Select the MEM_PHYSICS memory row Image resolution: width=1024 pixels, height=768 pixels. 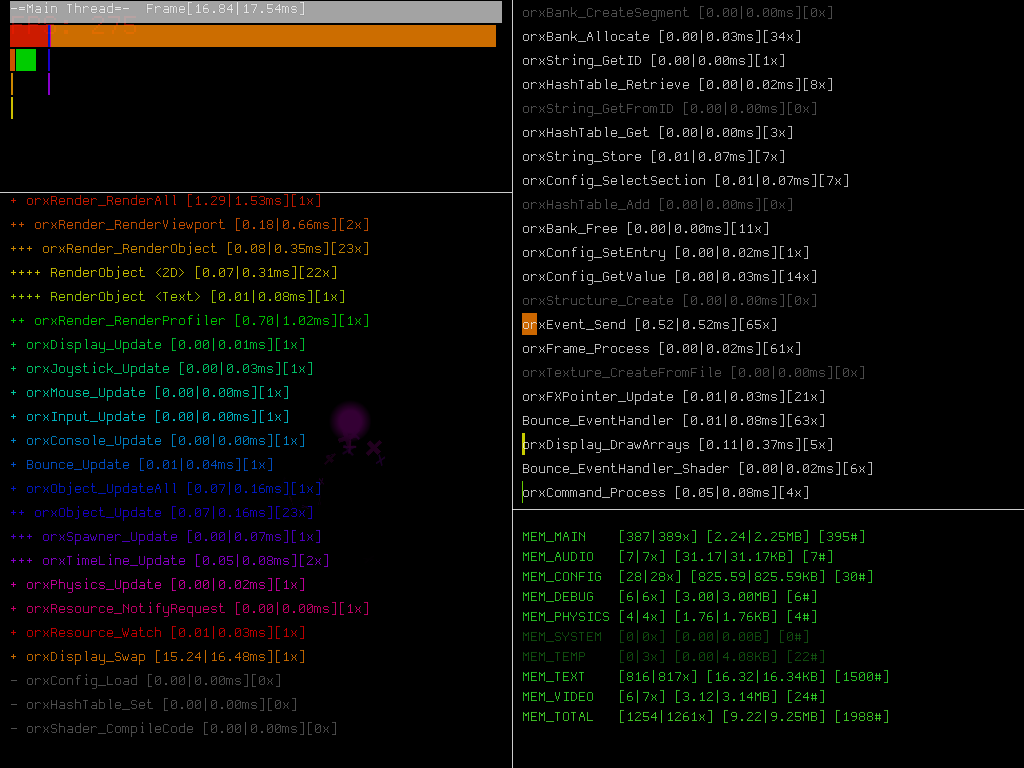pyautogui.click(x=669, y=617)
